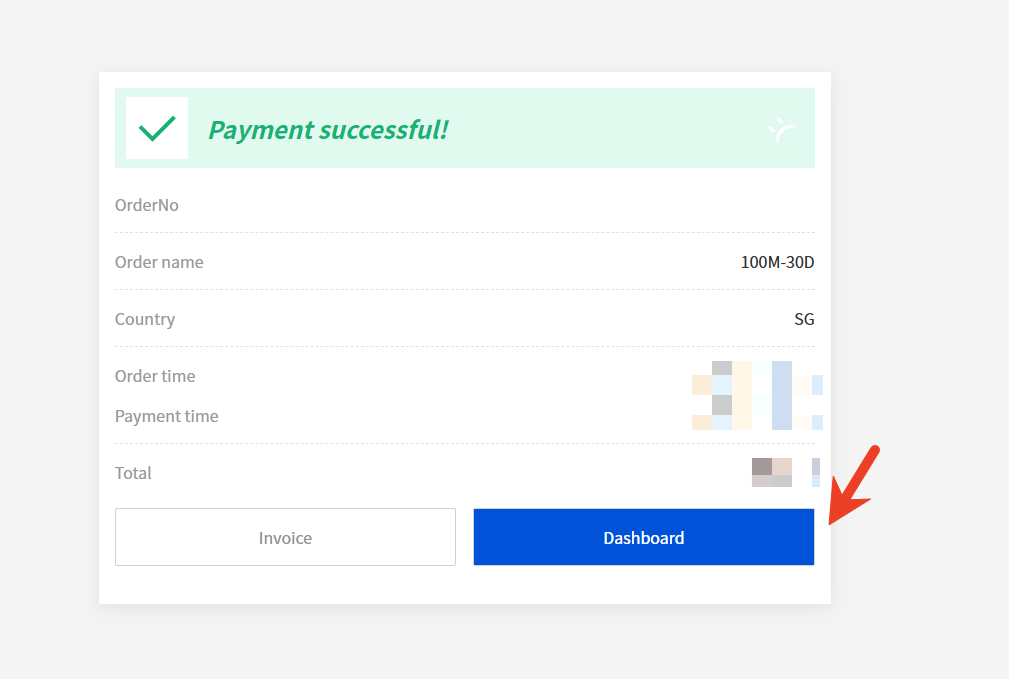Click the sparkle decoration icon in banner
The width and height of the screenshot is (1009, 679).
point(781,129)
